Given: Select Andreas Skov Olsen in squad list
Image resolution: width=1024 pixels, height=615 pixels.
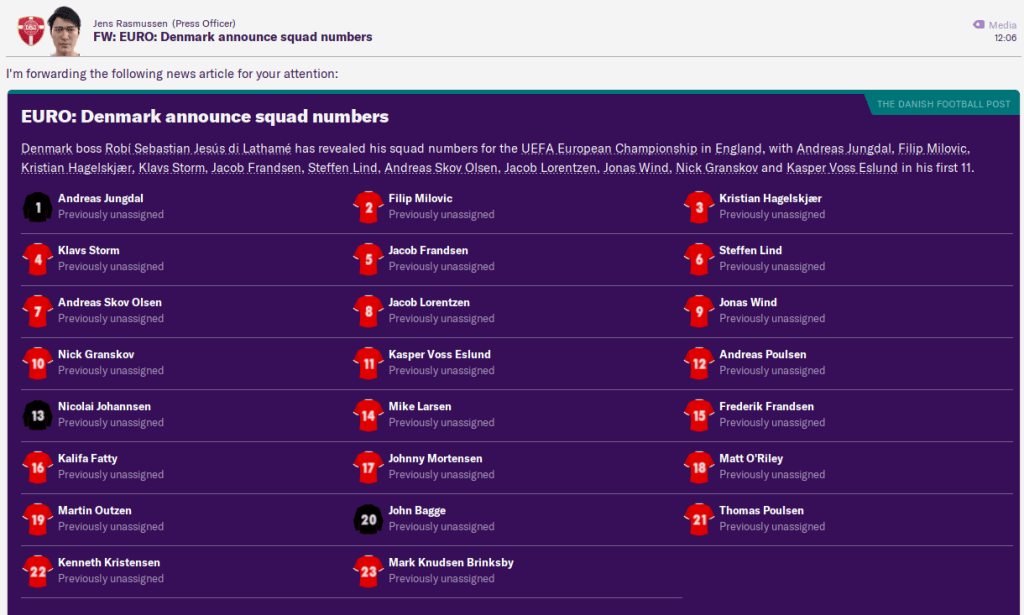Looking at the screenshot, I should [110, 303].
